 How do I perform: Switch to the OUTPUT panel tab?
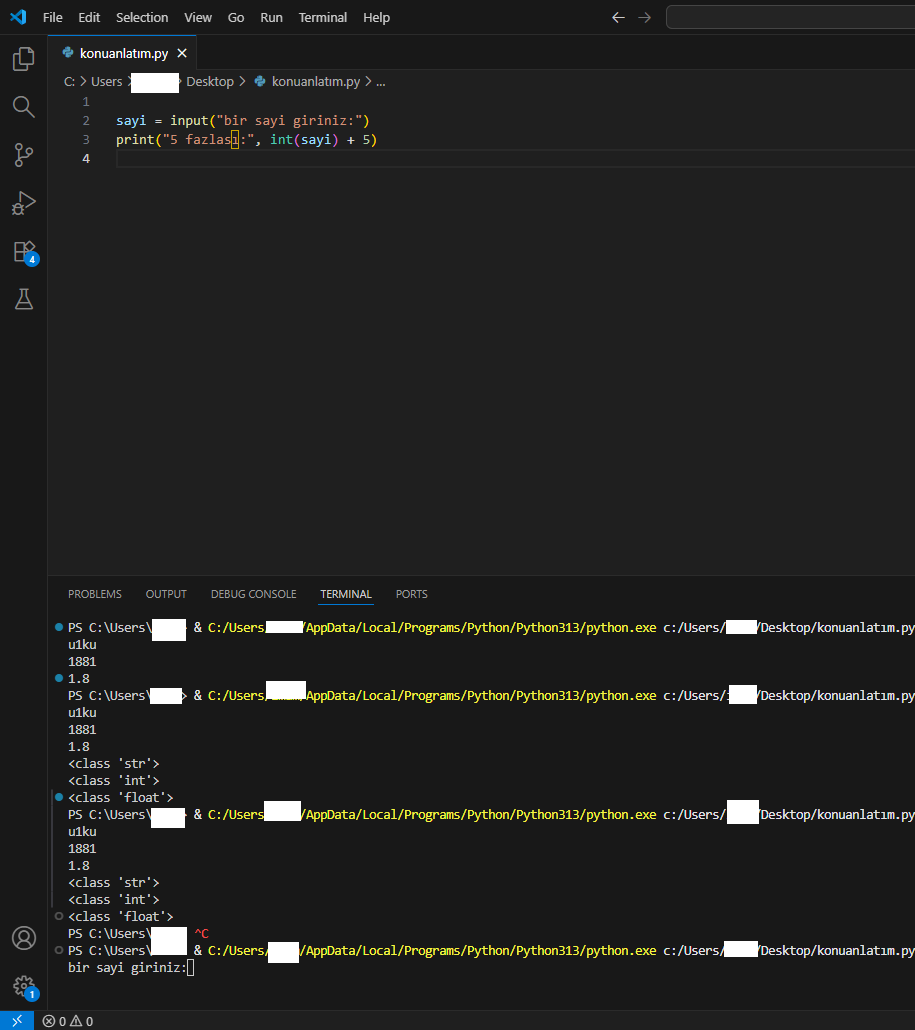(x=166, y=594)
